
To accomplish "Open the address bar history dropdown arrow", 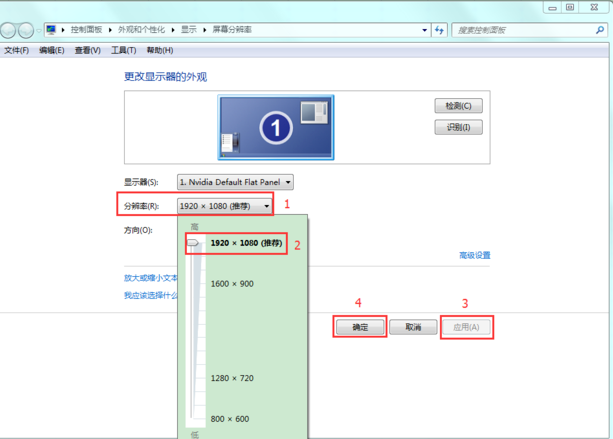I will coord(425,30).
